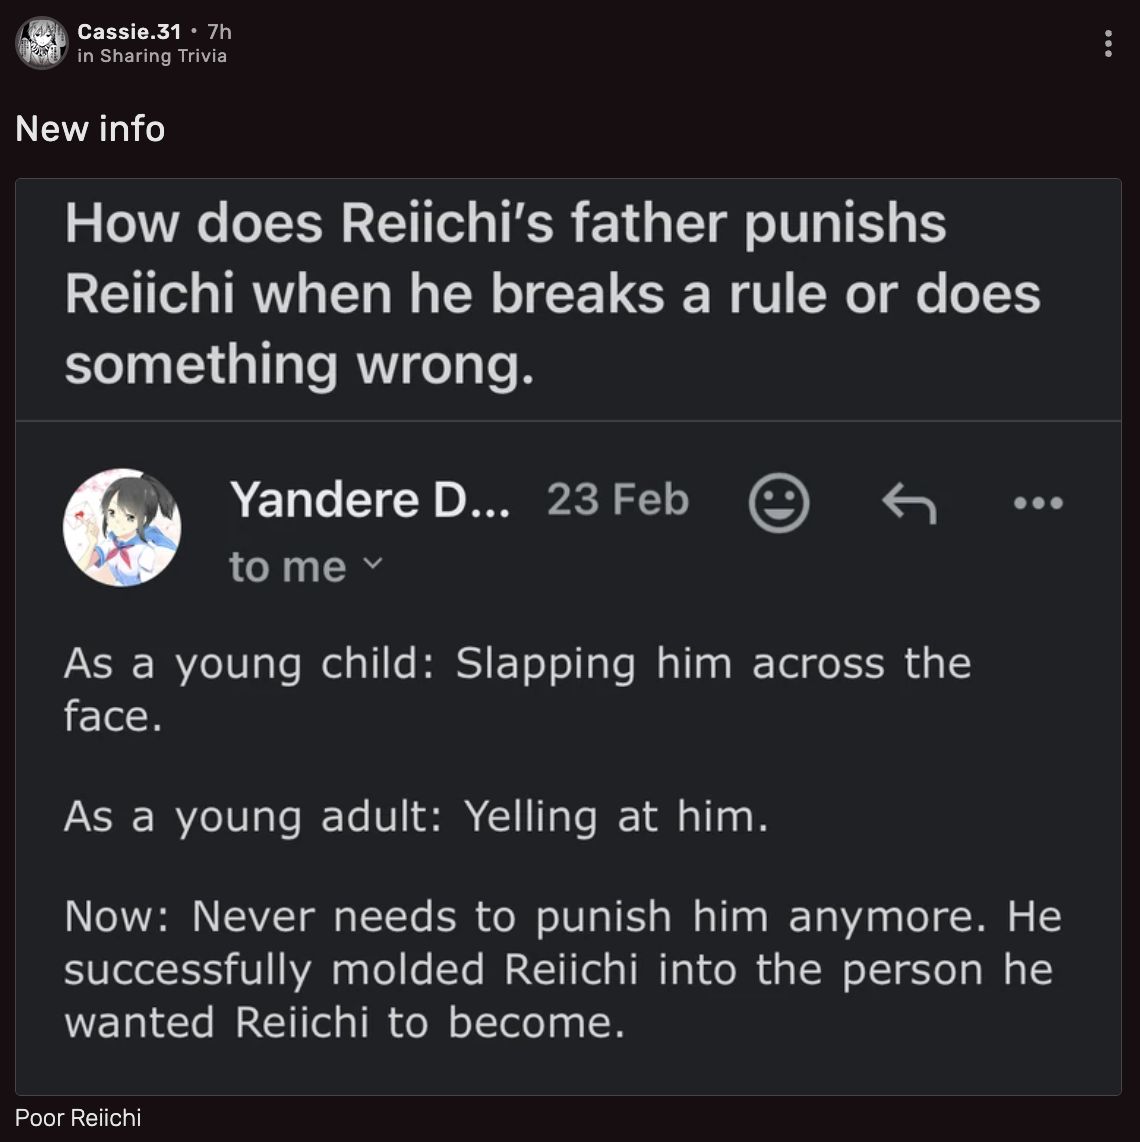The height and width of the screenshot is (1142, 1140).
Task: Open the post options vertical three-dot menu
Action: [1108, 43]
